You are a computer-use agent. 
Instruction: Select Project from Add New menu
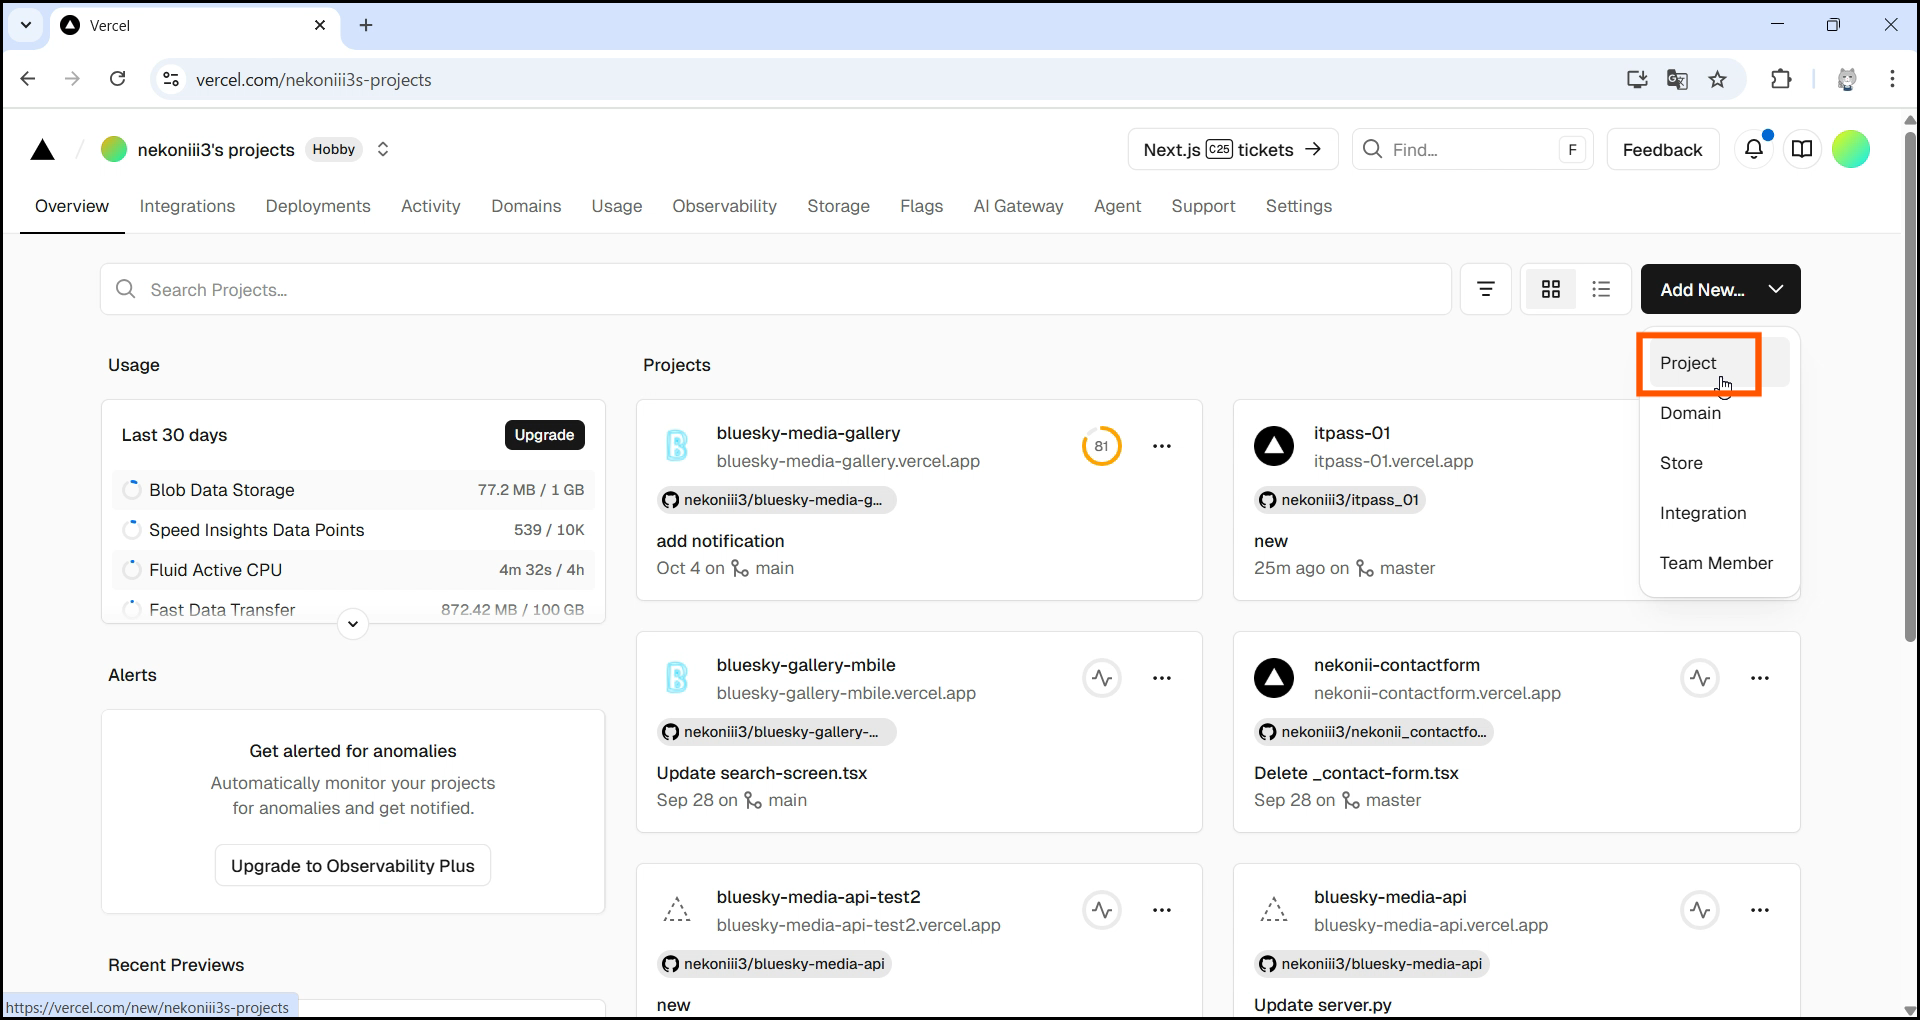(x=1719, y=363)
